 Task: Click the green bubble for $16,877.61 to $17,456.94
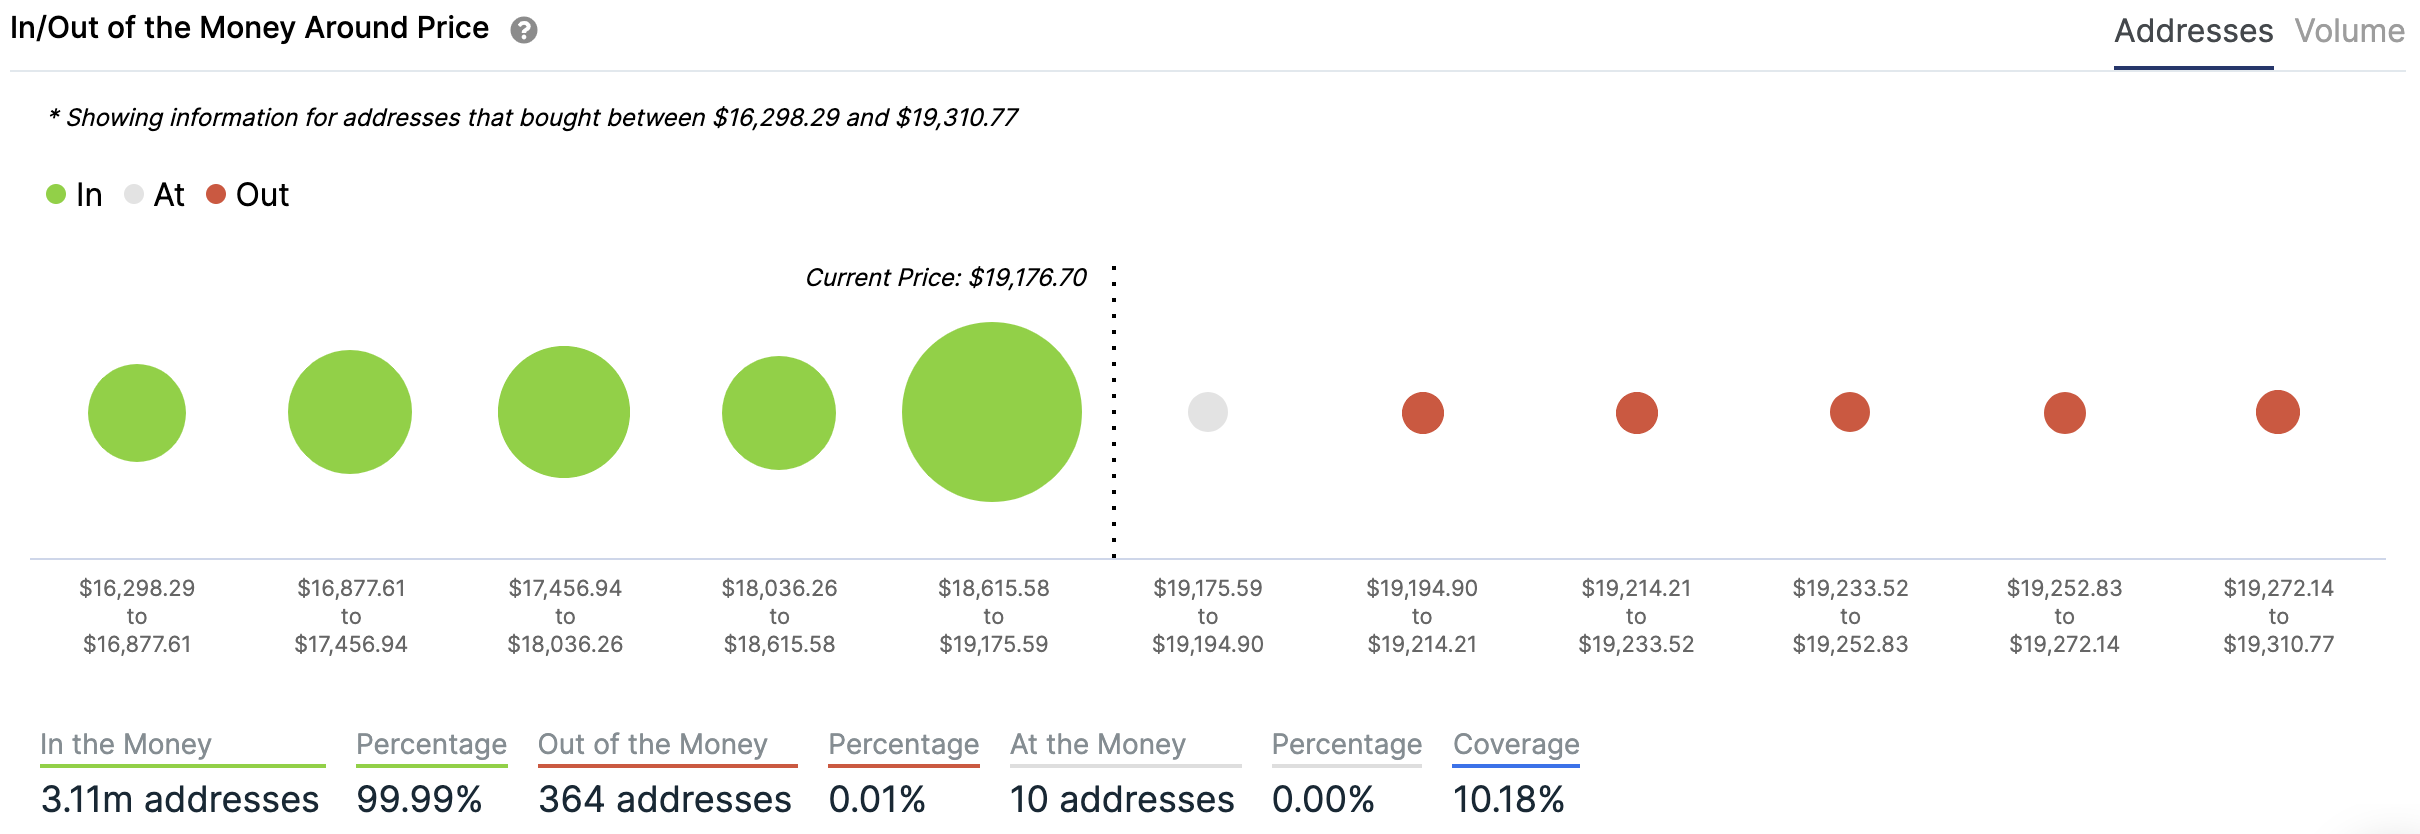350,412
